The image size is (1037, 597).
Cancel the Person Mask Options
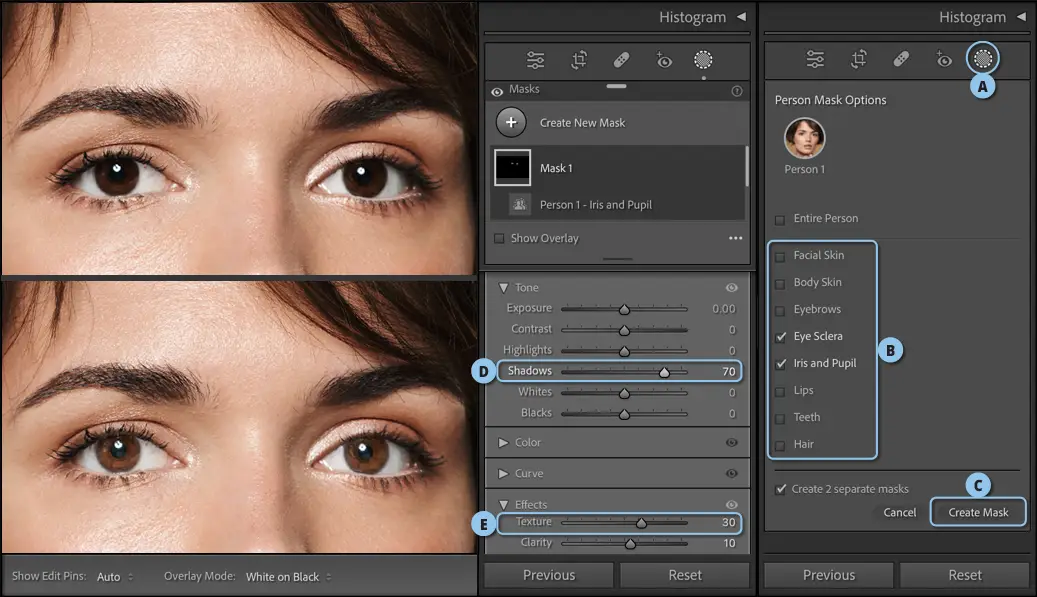coord(899,512)
